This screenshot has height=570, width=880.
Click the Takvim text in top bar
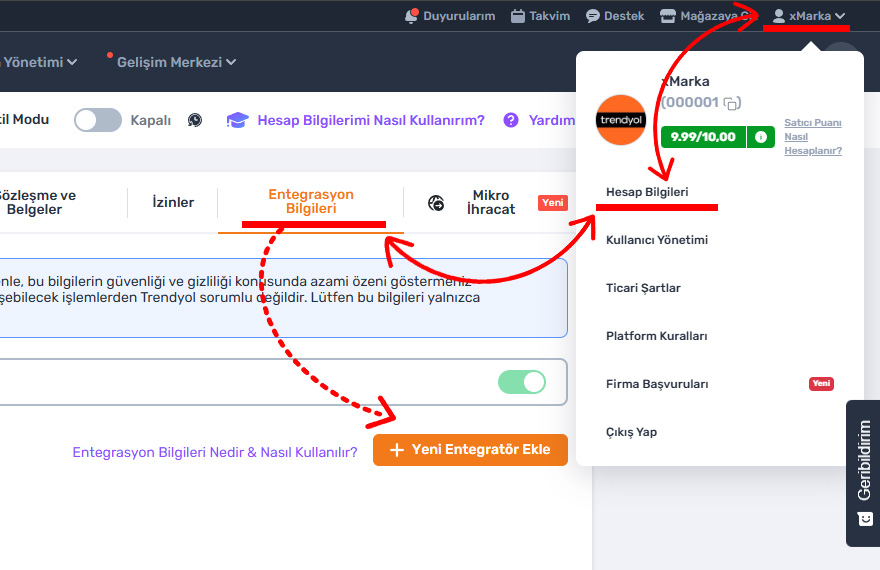(549, 16)
